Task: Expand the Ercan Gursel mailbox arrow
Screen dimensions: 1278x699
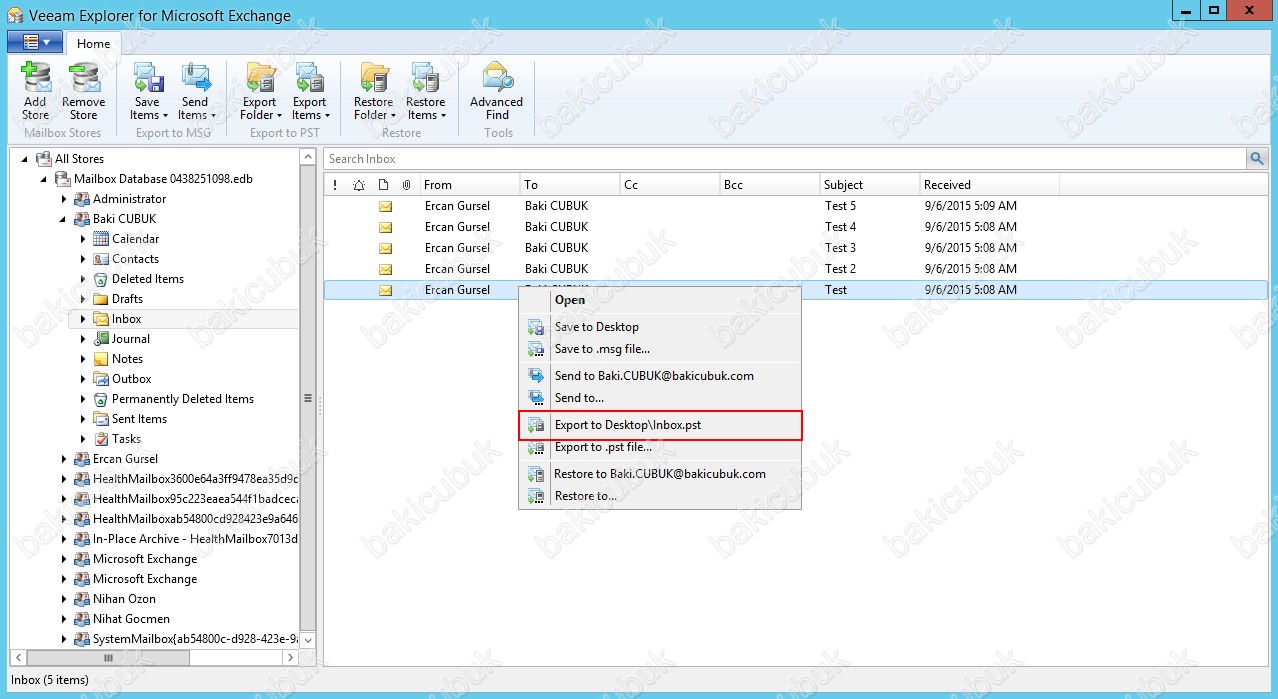Action: point(64,459)
